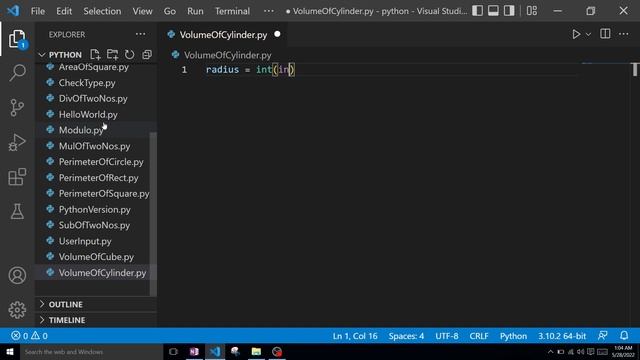This screenshot has width=640, height=360.
Task: Open VolumeOfCube.py from Explorer
Action: coord(96,257)
